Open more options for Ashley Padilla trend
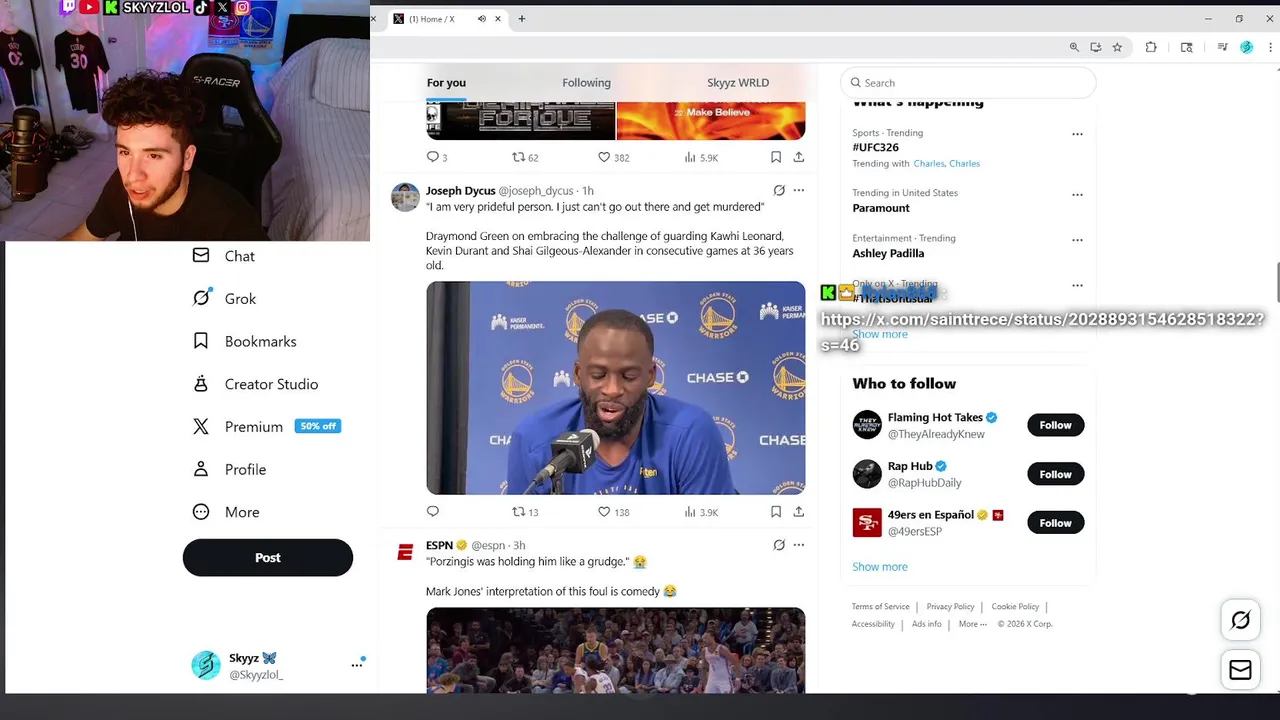 coord(1077,240)
